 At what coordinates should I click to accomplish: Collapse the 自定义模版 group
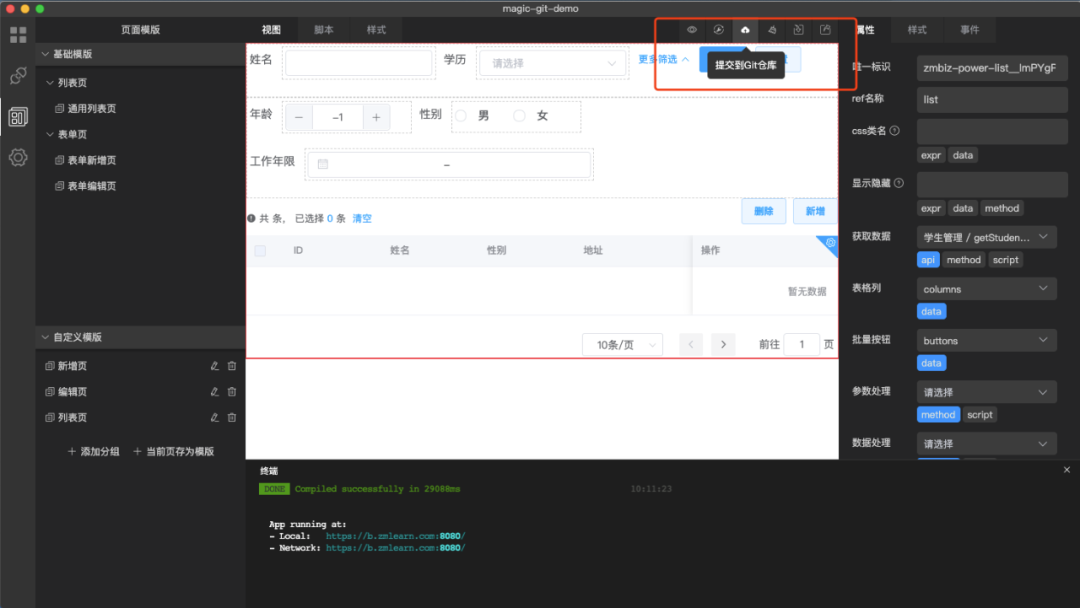45,337
